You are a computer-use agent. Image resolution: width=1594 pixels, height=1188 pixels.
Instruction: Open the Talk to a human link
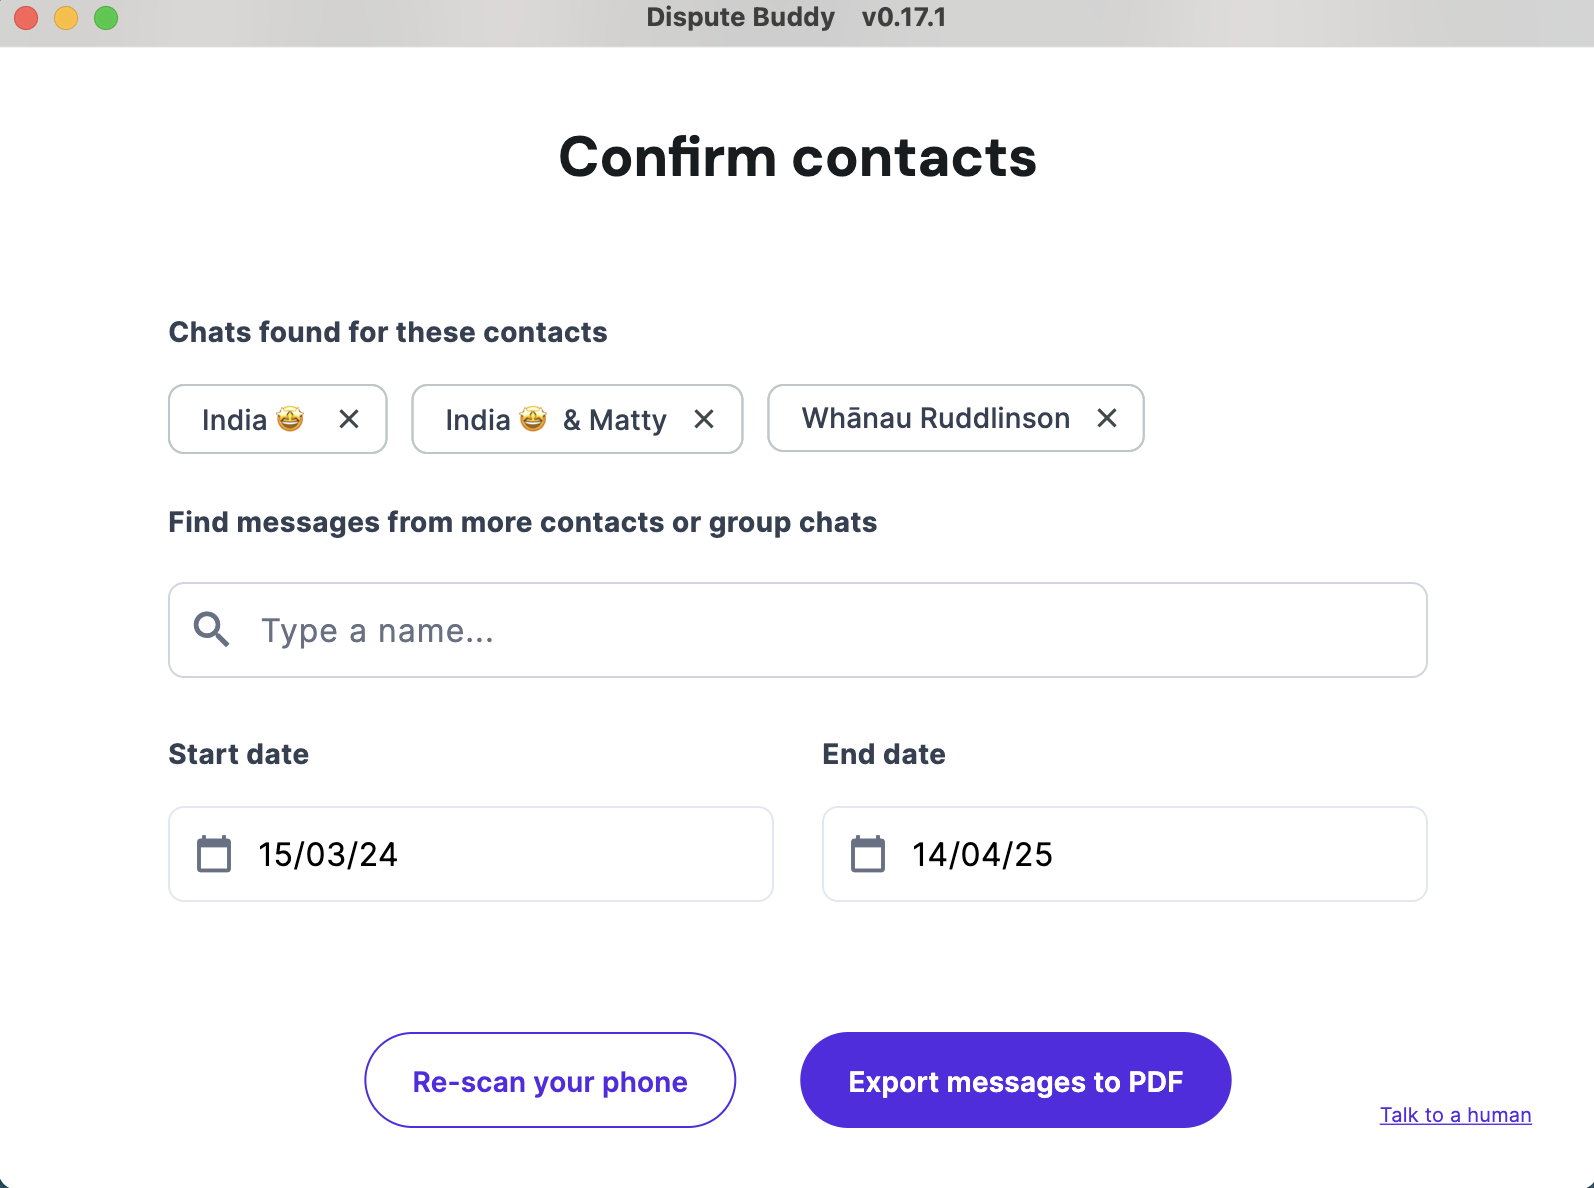[1455, 1115]
